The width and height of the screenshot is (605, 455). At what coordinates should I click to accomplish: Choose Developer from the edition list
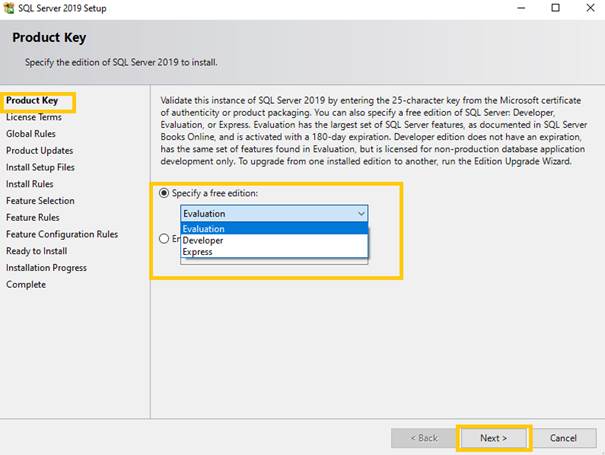click(203, 240)
